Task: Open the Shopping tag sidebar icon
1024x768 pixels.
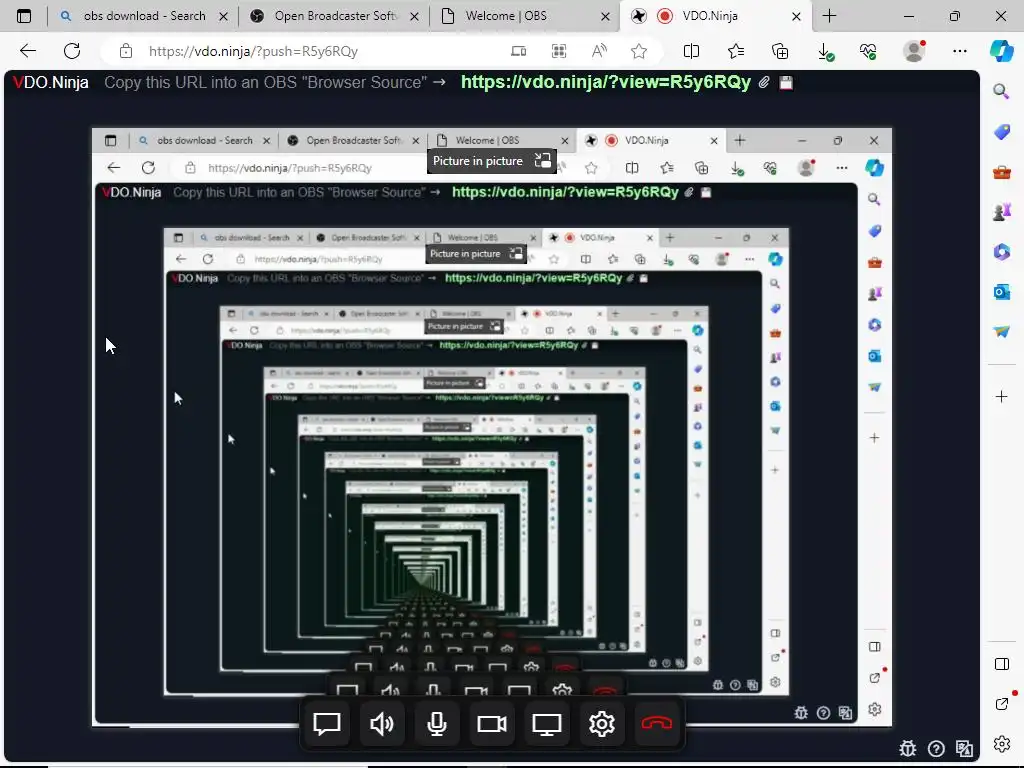Action: tap(1002, 132)
